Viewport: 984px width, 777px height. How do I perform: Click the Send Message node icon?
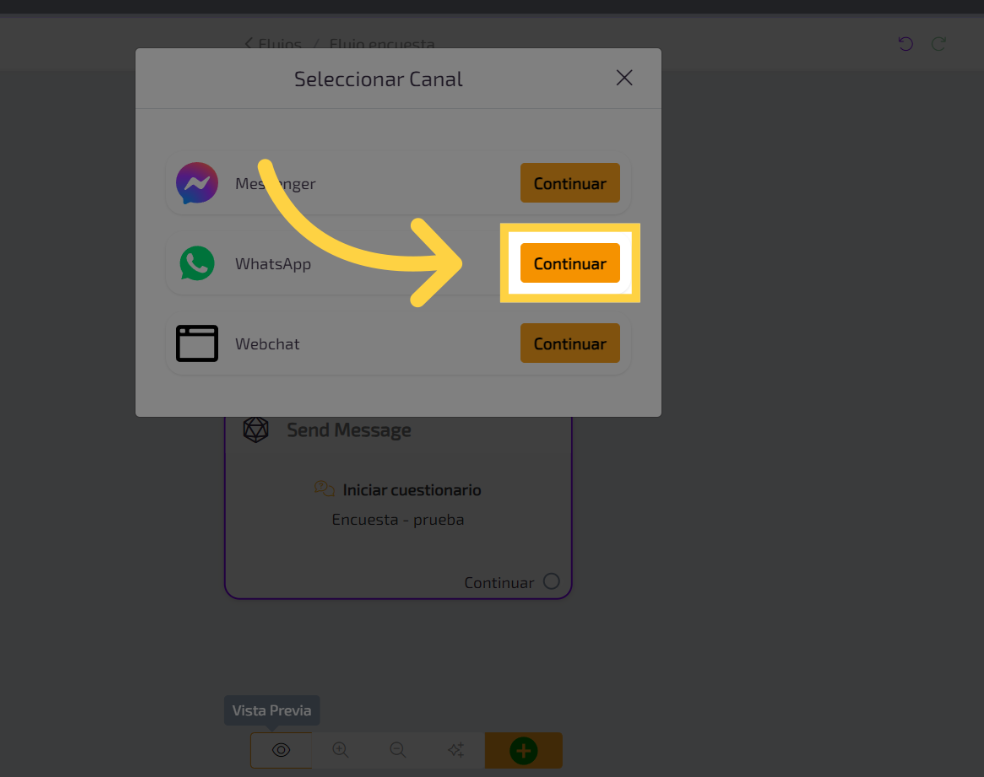tap(256, 430)
